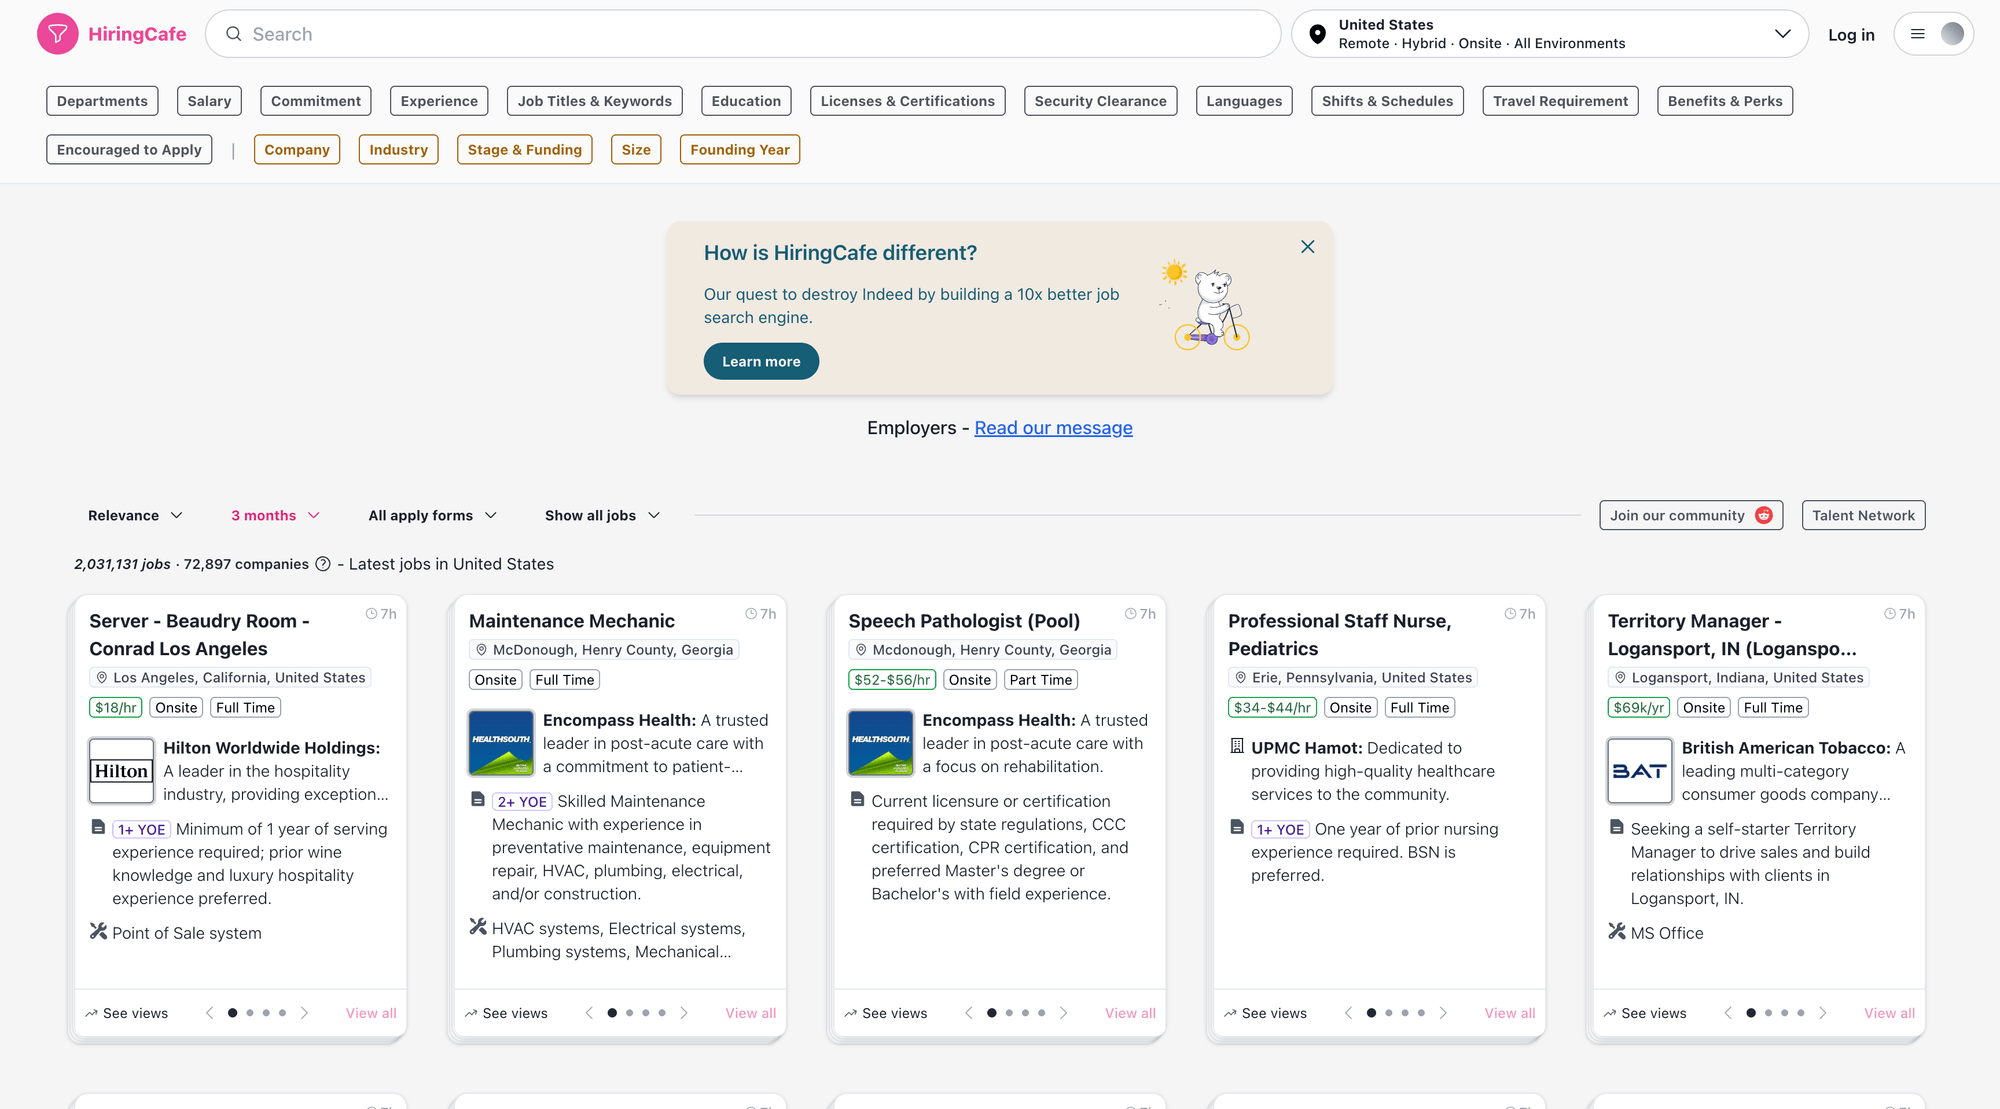Viewport: 2000px width, 1109px height.
Task: Expand the Show all jobs dropdown
Action: [x=600, y=515]
